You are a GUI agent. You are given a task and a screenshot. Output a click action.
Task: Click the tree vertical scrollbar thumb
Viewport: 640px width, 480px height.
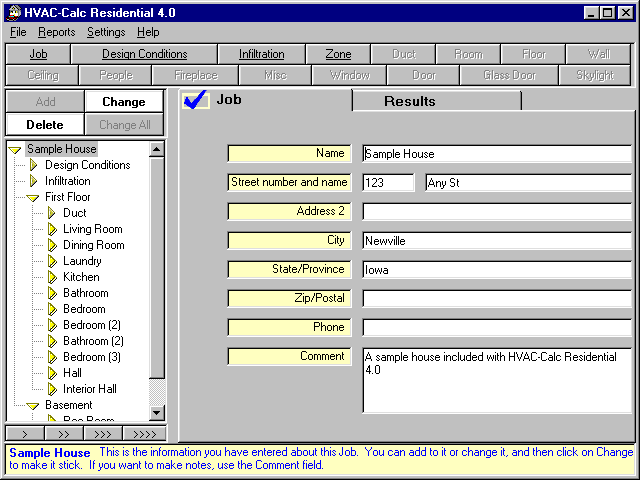click(x=157, y=268)
